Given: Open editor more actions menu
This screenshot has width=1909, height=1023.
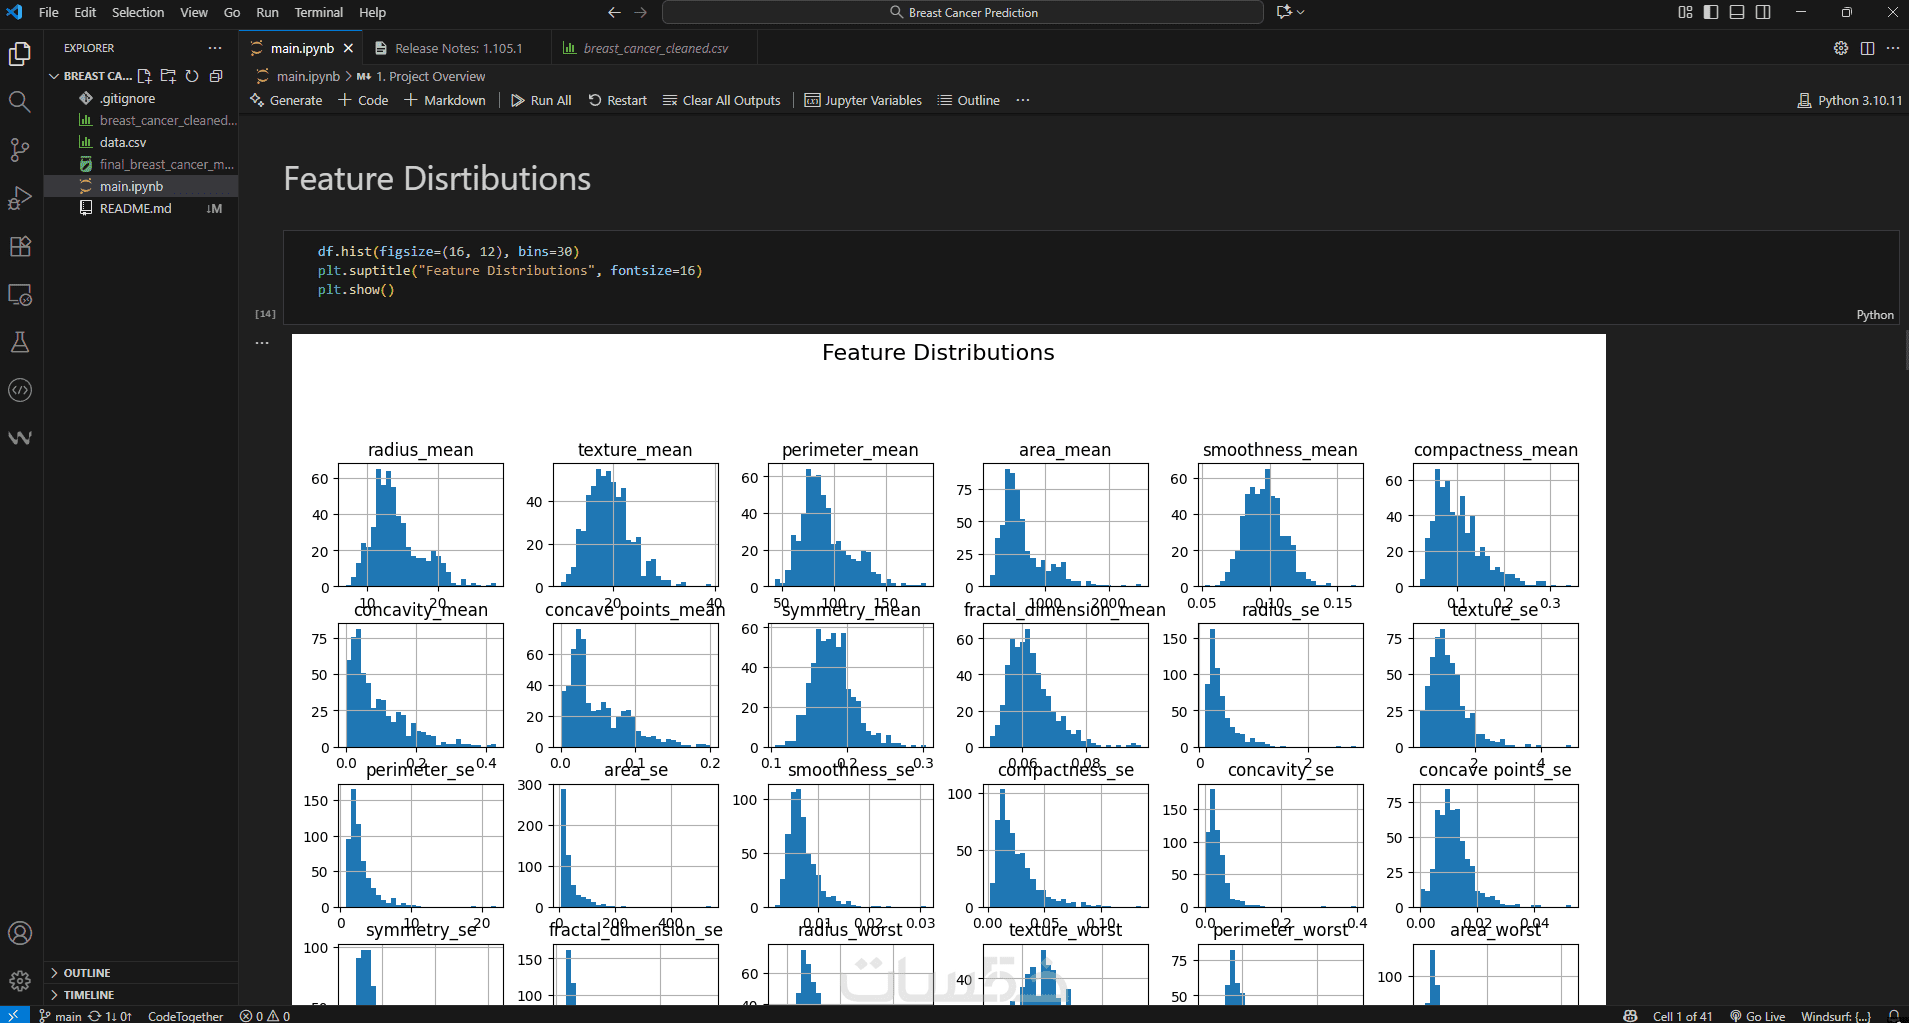Looking at the screenshot, I should (x=1893, y=48).
